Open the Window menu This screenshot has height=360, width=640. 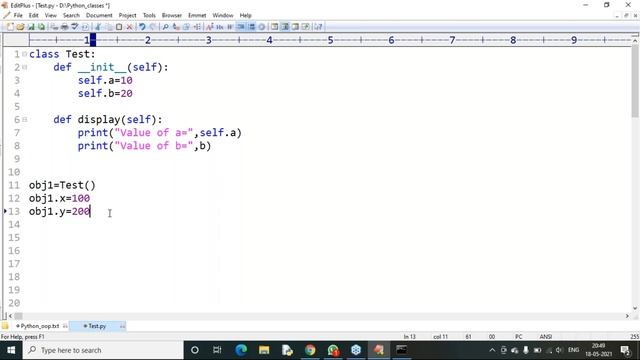[222, 15]
